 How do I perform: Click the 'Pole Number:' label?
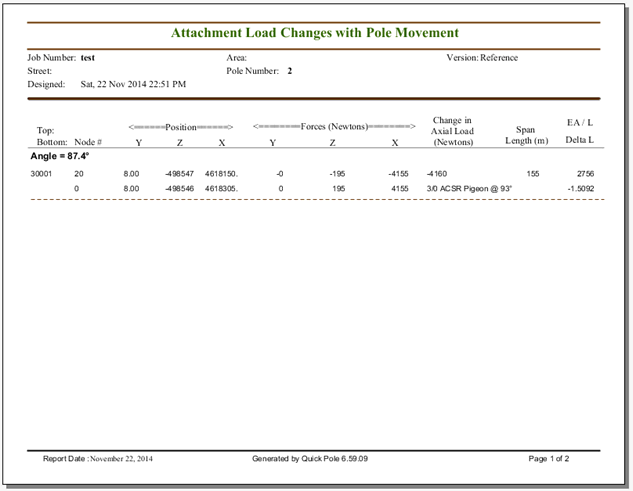252,71
